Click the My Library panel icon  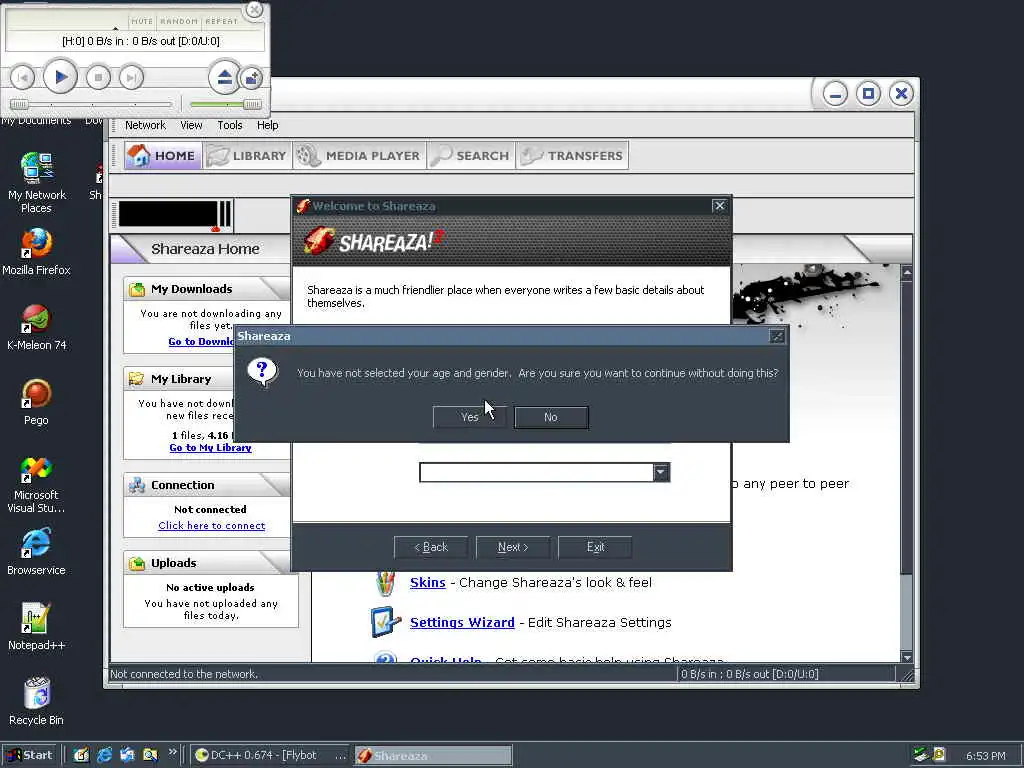point(136,379)
